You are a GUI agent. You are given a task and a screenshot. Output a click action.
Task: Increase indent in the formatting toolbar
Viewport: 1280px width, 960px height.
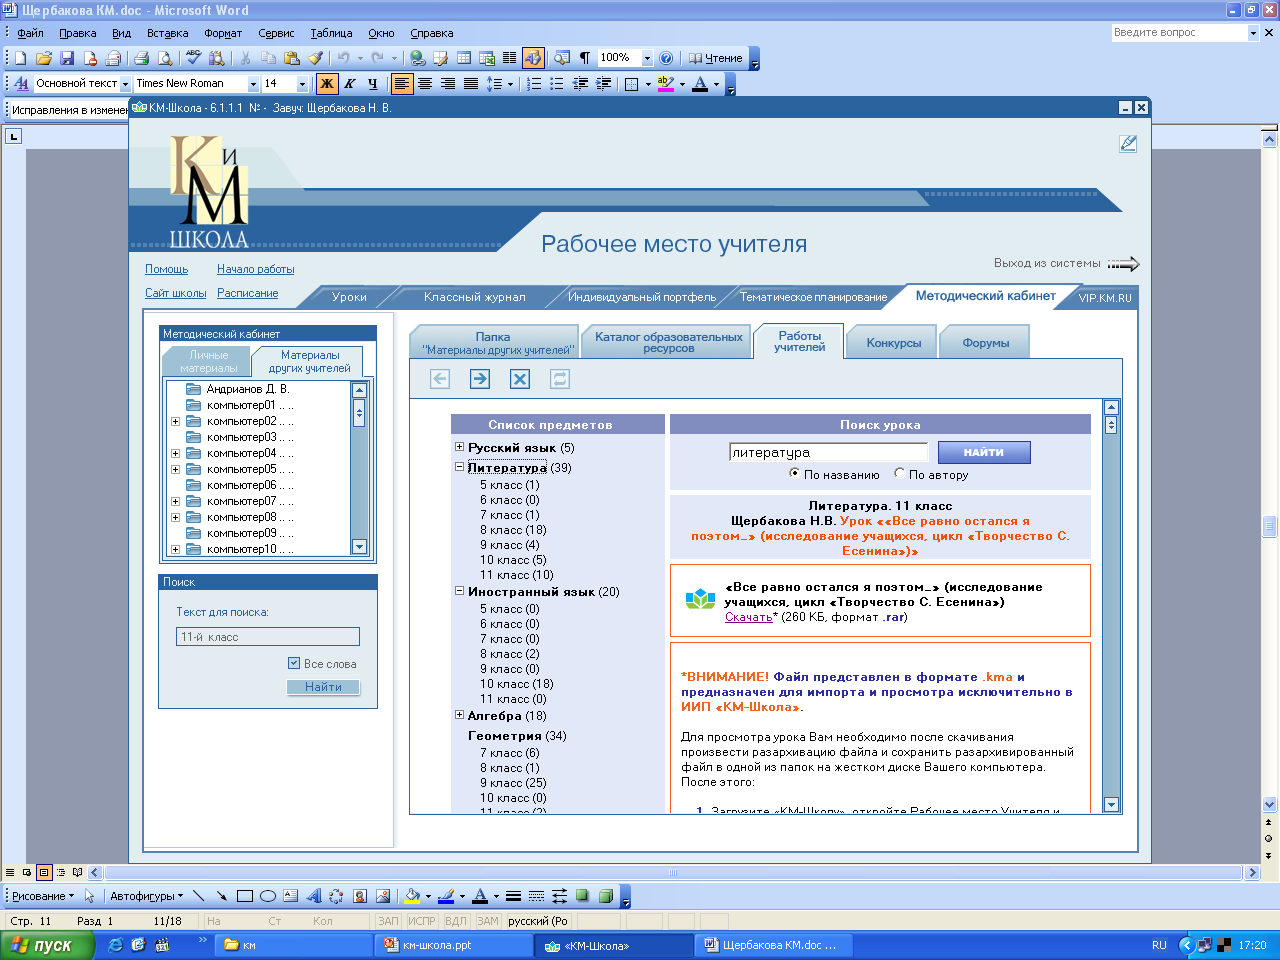[603, 84]
